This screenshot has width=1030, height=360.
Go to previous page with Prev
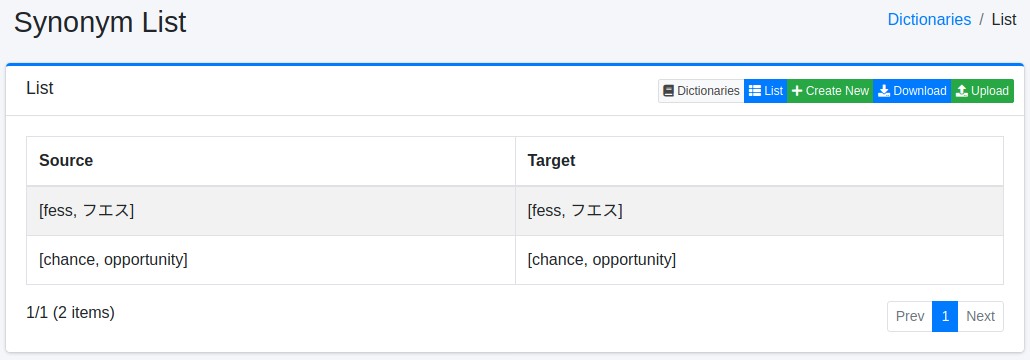click(x=910, y=317)
